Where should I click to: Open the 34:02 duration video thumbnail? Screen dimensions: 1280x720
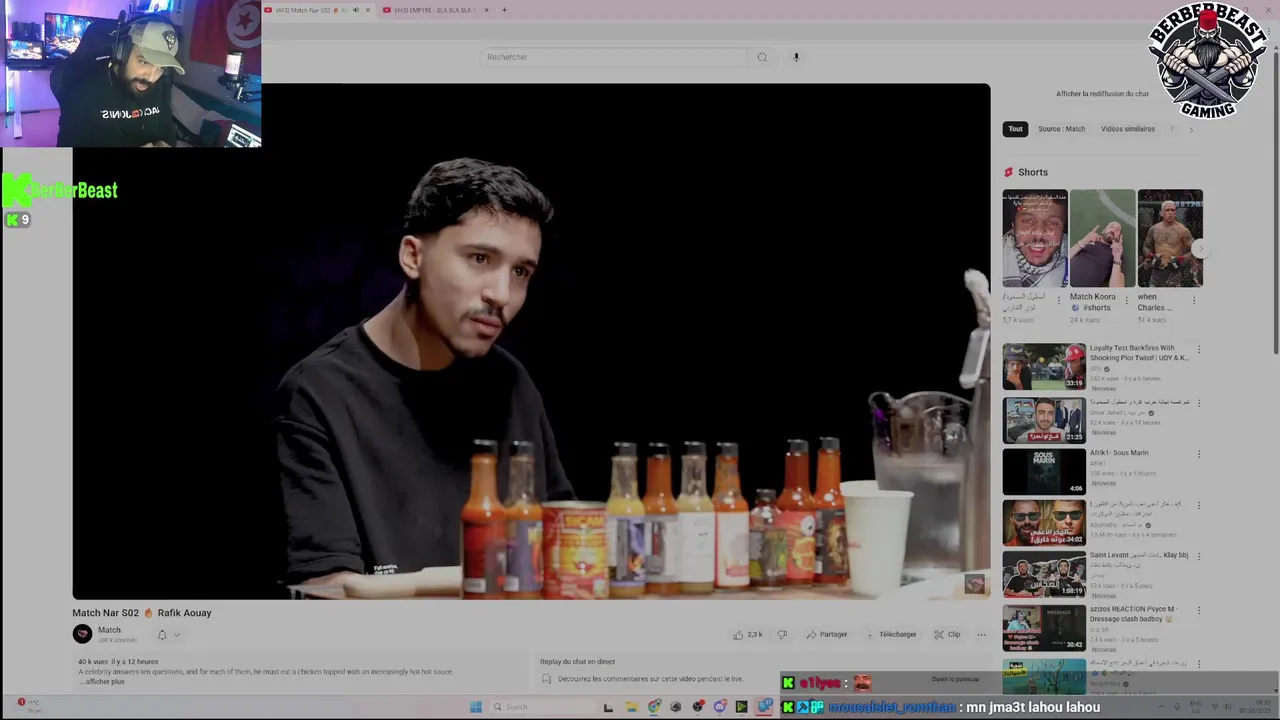tap(1044, 523)
